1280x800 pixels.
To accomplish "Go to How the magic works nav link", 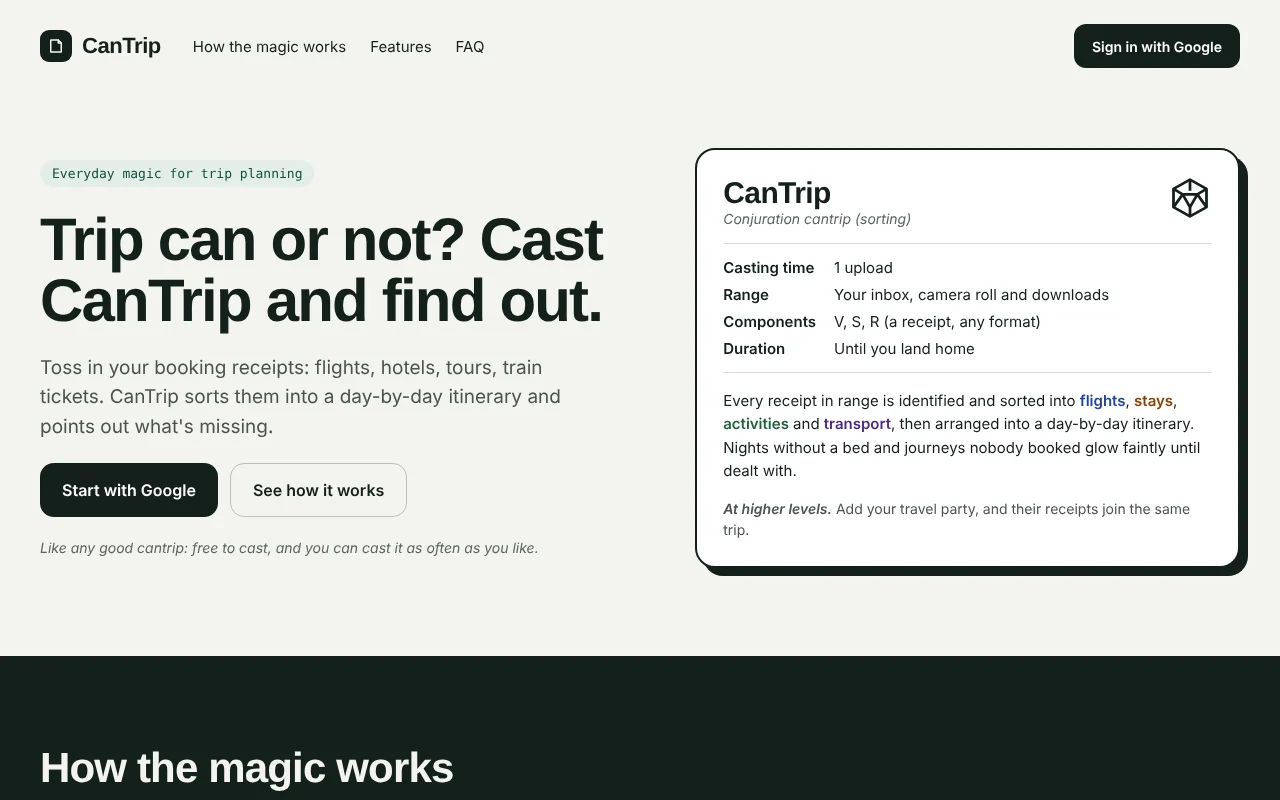I will [269, 47].
